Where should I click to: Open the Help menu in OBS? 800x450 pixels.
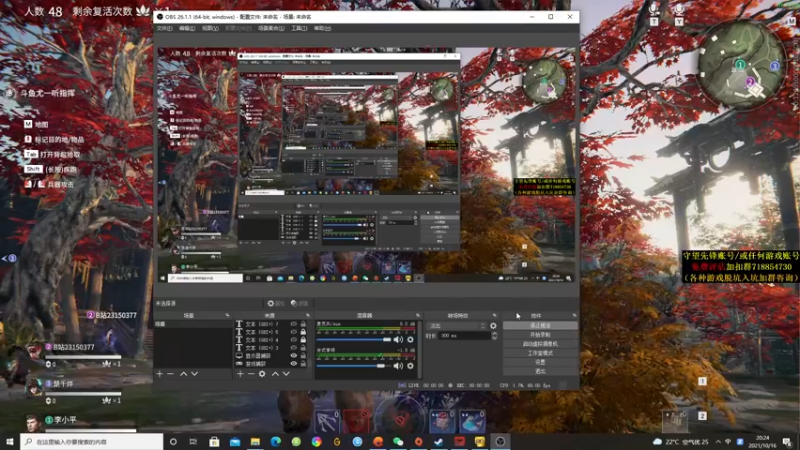coord(322,29)
